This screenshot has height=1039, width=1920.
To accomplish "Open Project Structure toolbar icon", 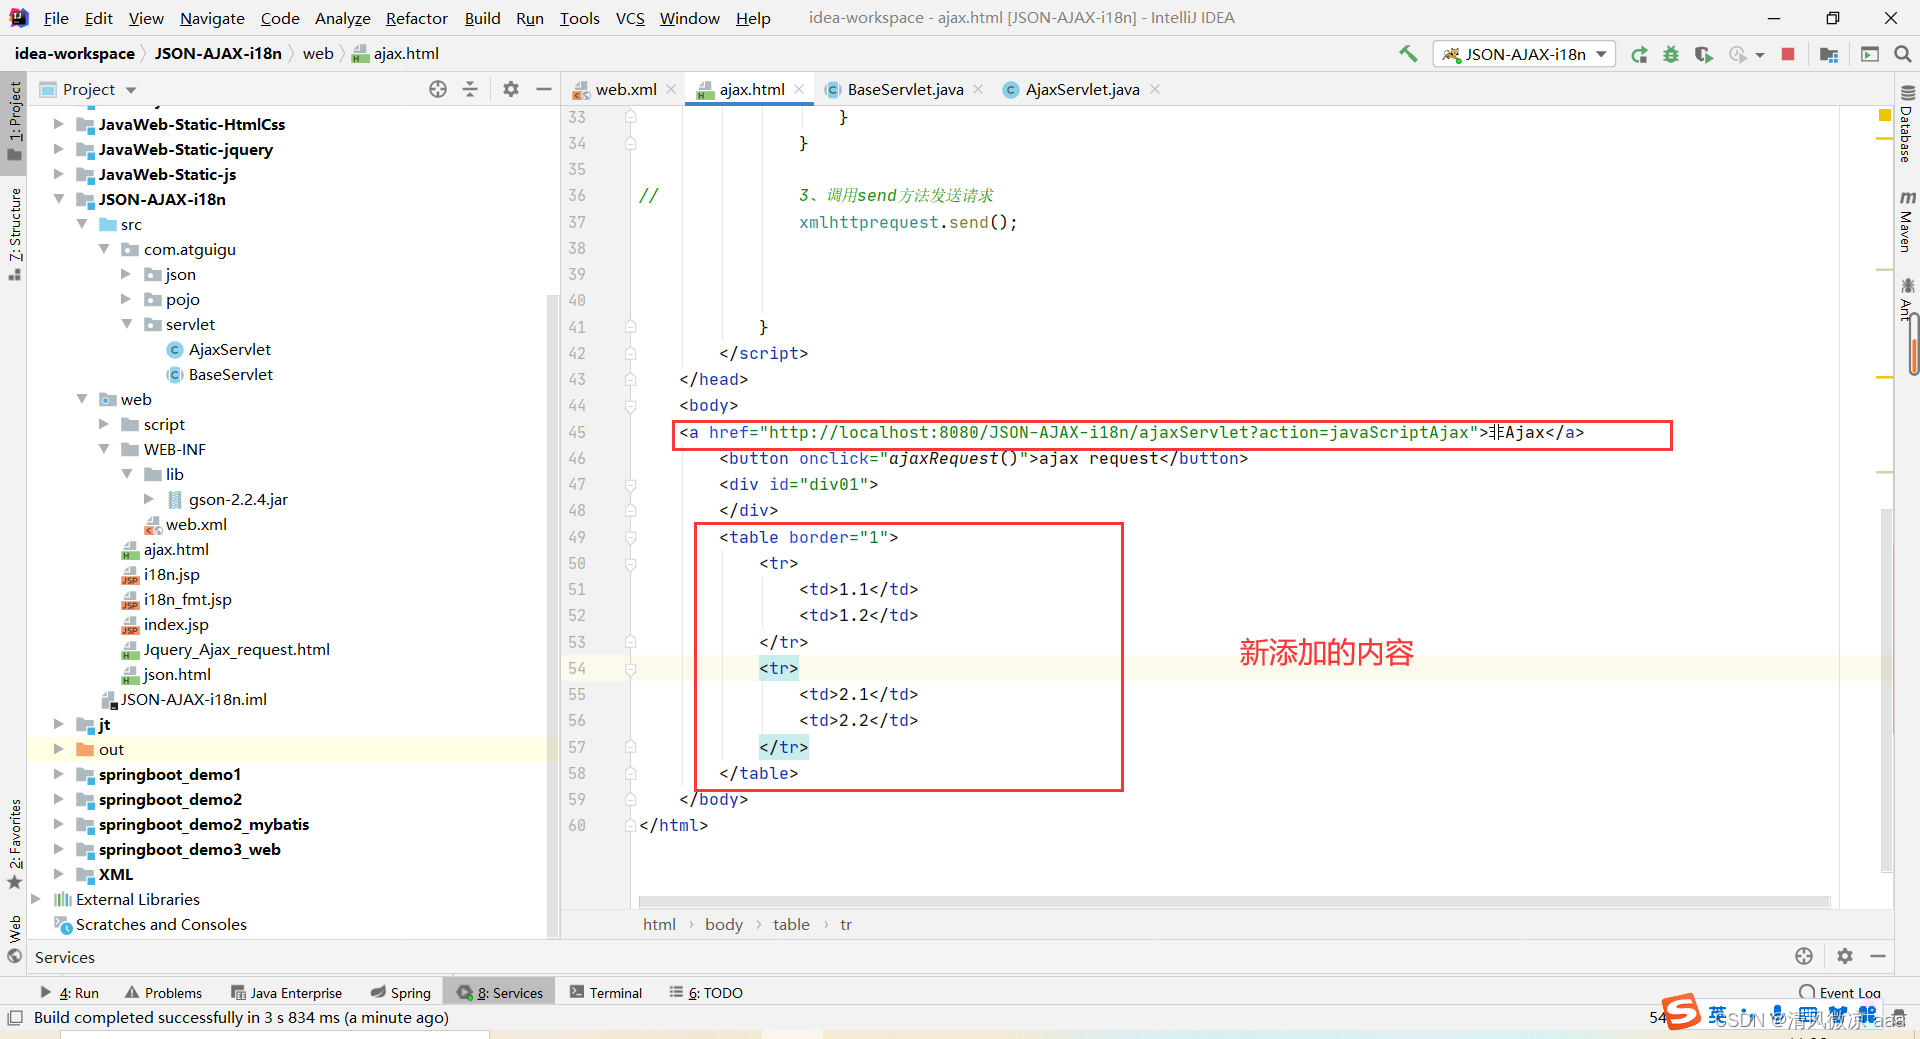I will (x=1829, y=54).
